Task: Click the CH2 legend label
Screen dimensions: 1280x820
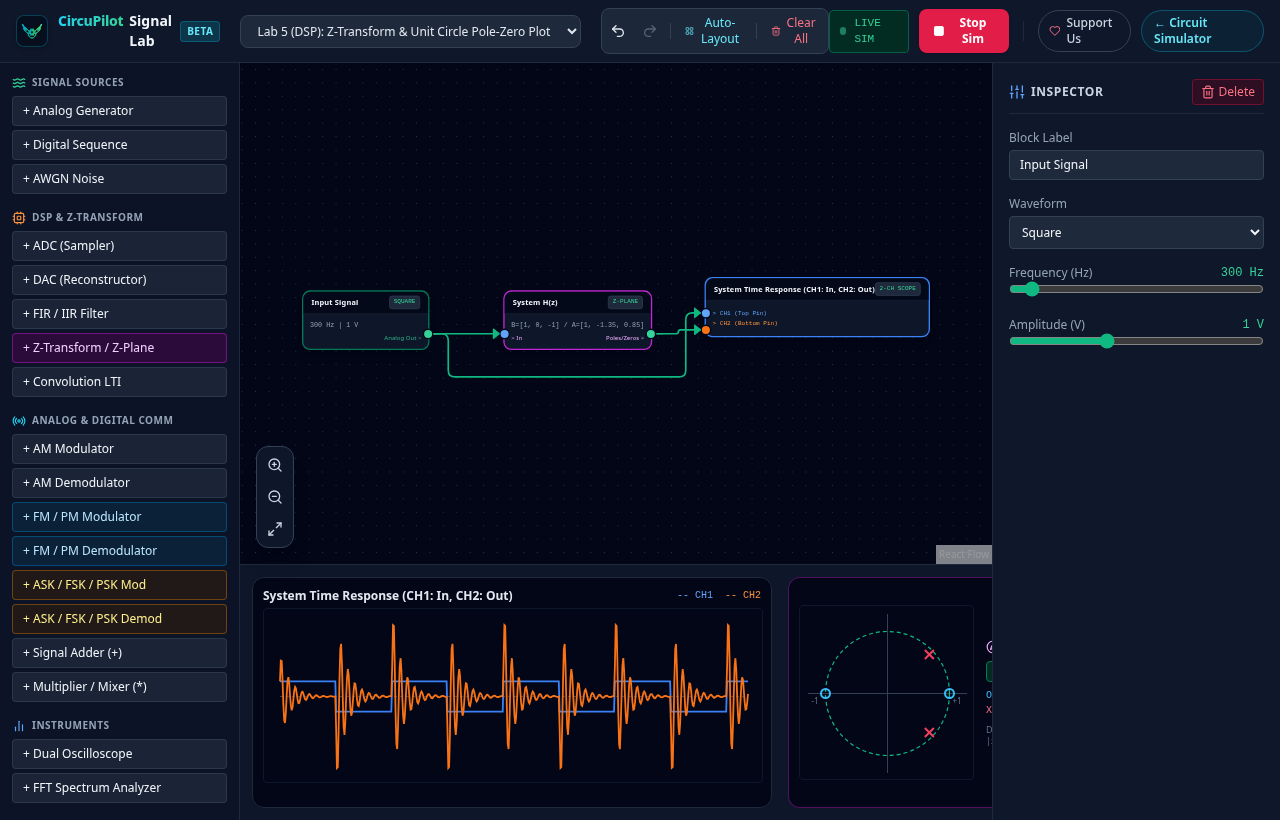Action: point(743,595)
